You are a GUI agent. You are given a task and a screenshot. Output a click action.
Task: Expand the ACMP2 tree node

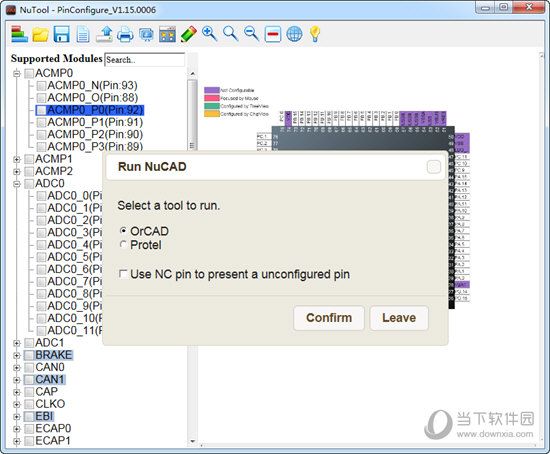(x=16, y=172)
